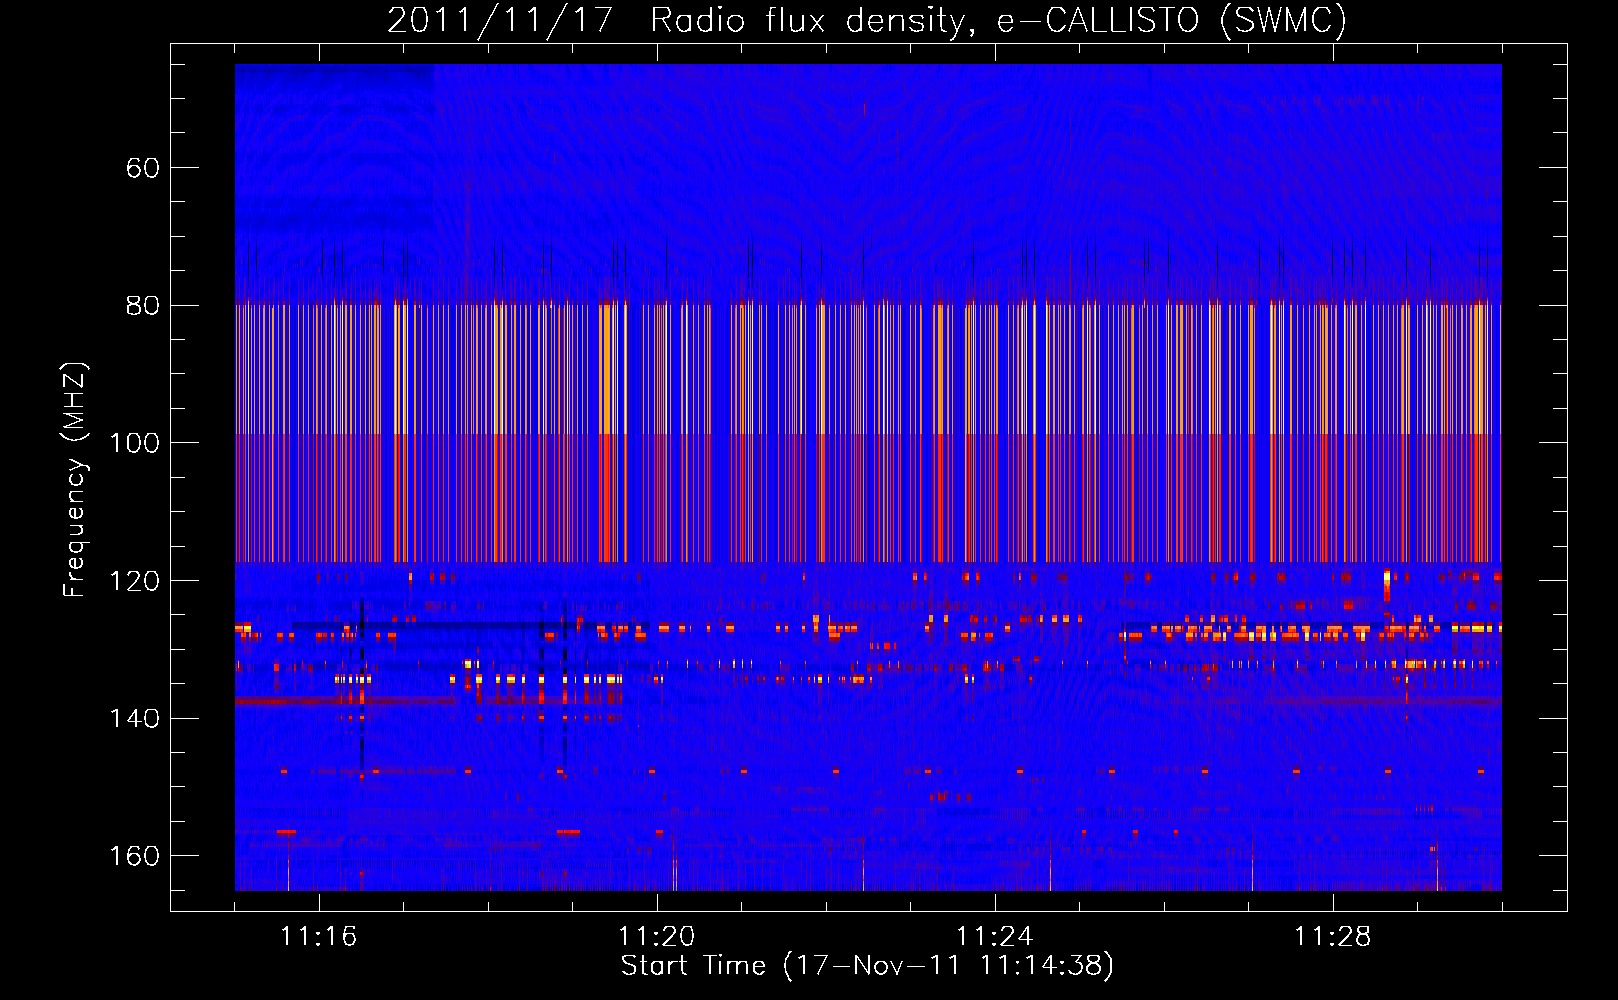Click the 100 frequency tick label
The height and width of the screenshot is (1000, 1618).
[134, 443]
